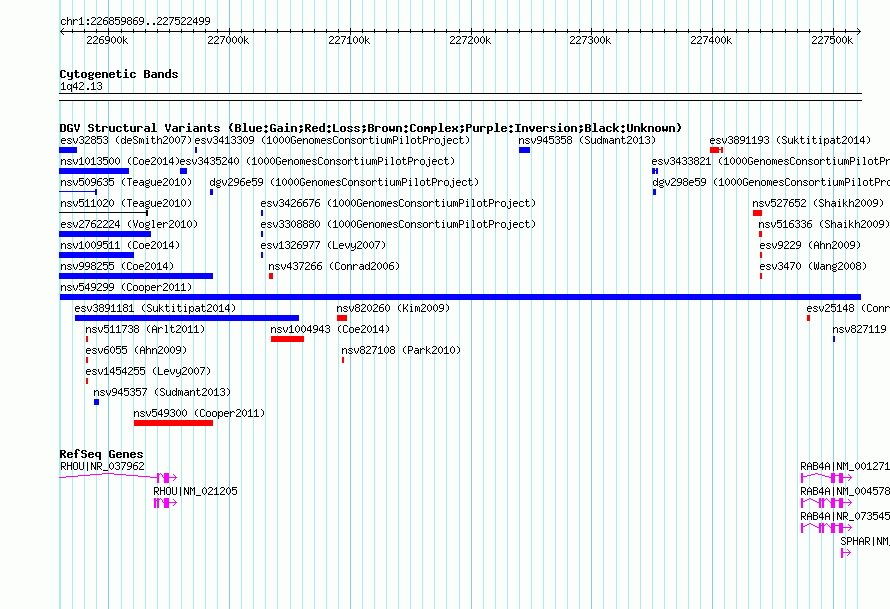Image resolution: width=890 pixels, height=609 pixels.
Task: Click the 227200k ruler position
Action: pos(470,40)
